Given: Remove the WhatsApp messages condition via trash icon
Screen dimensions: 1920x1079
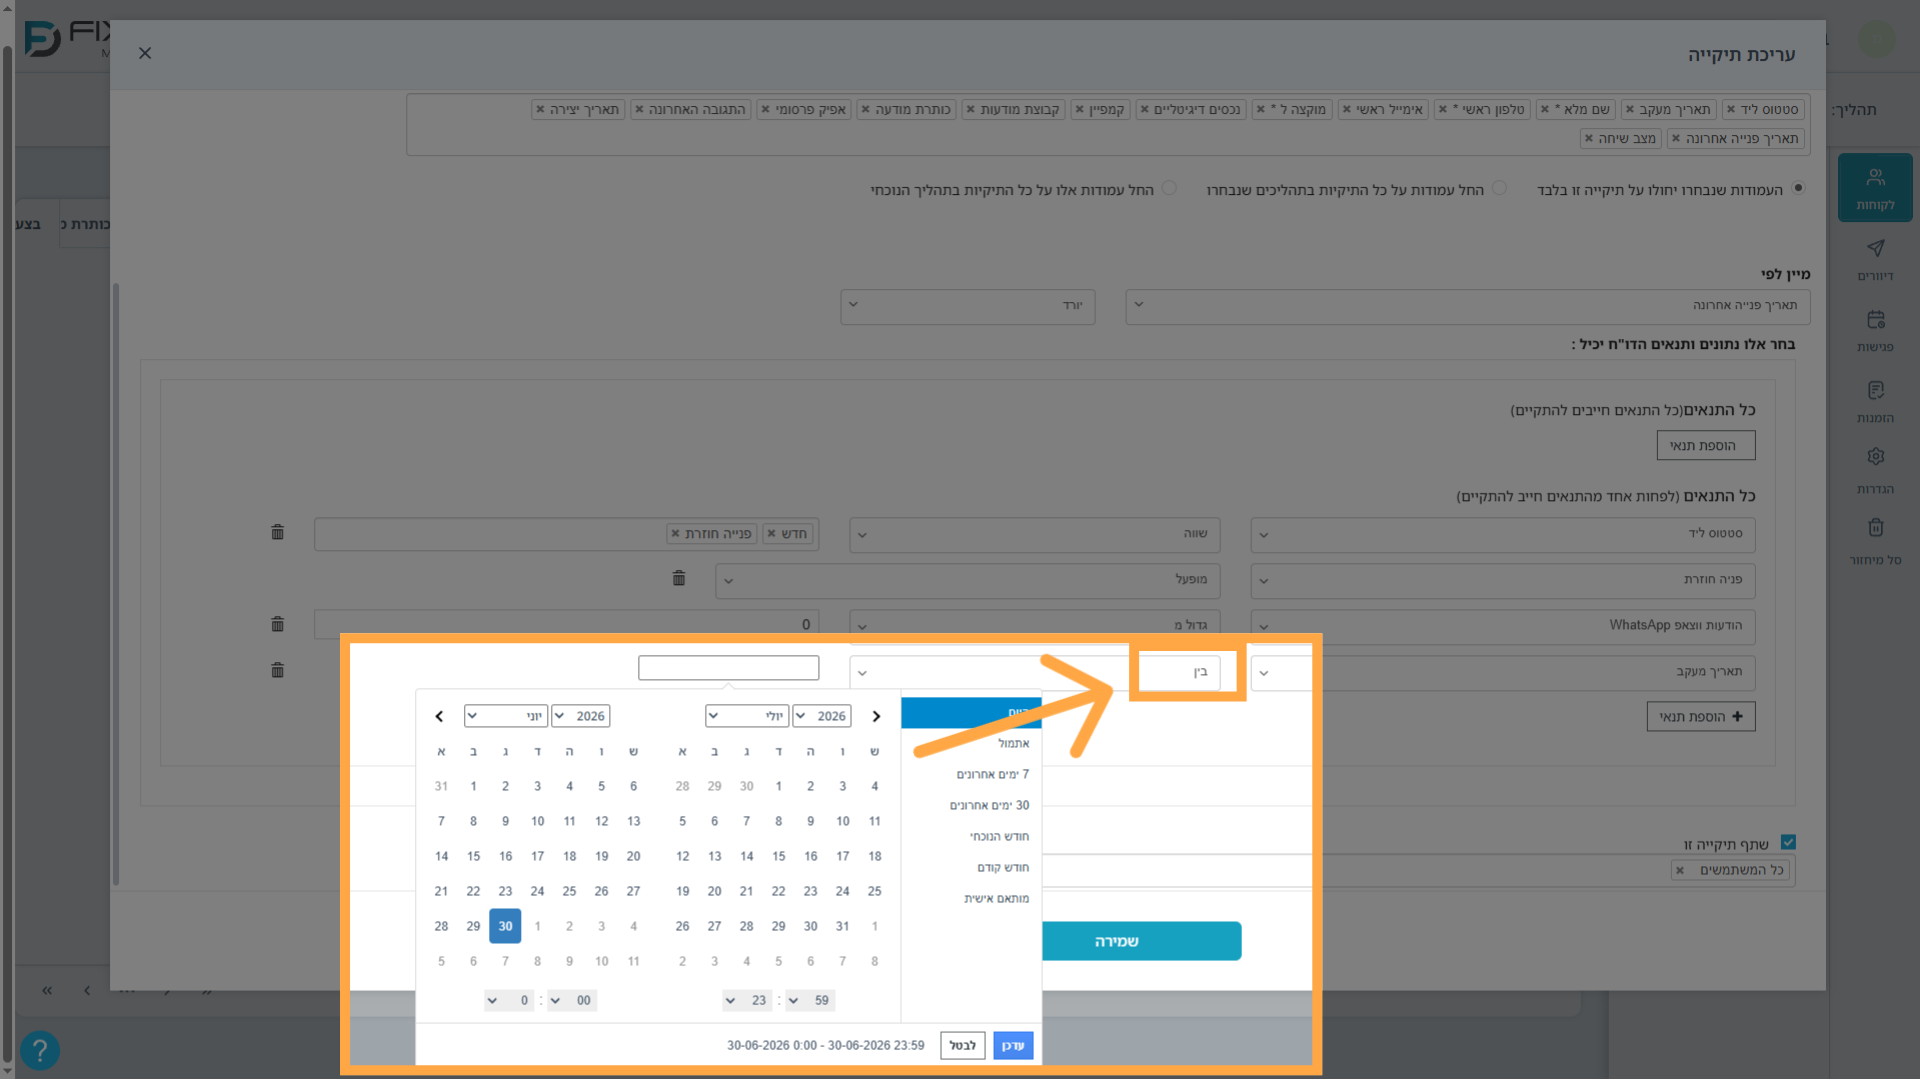Looking at the screenshot, I should [x=278, y=624].
